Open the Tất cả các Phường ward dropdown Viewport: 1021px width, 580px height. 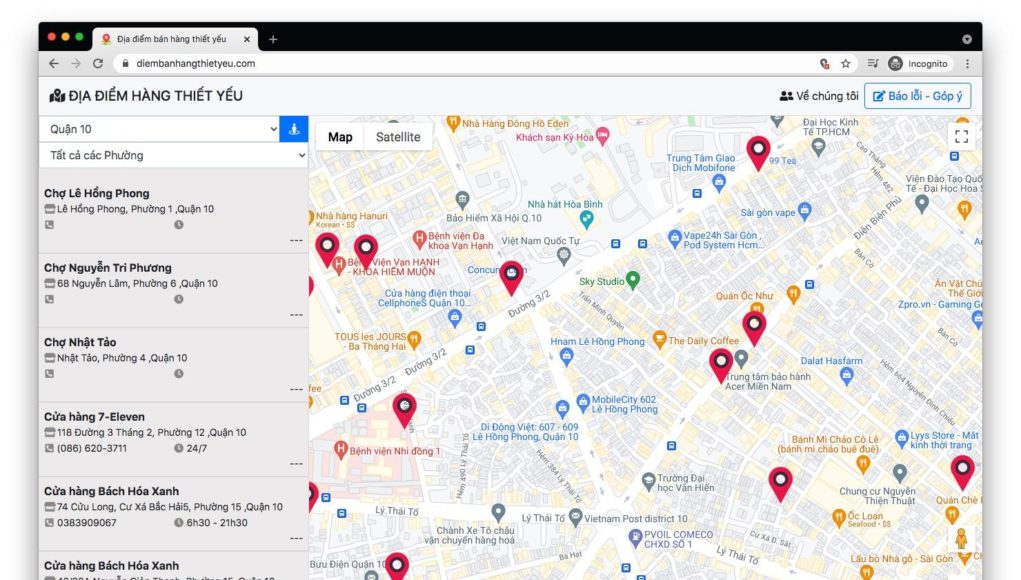coord(173,155)
